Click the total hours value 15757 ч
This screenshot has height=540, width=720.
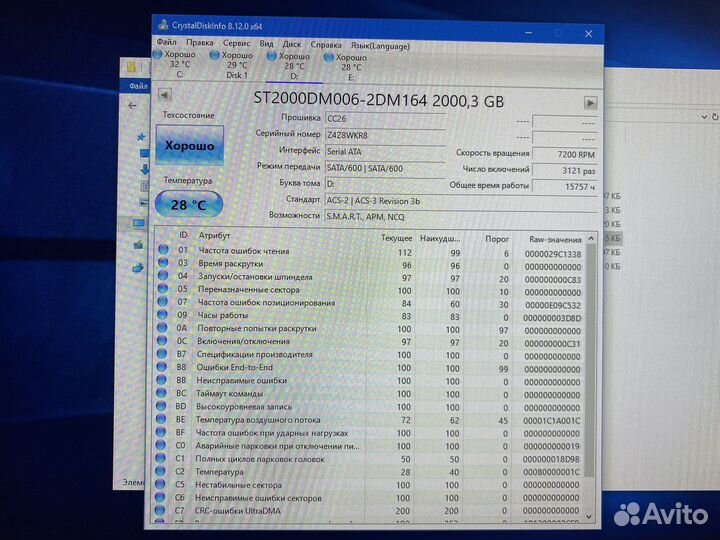[565, 187]
